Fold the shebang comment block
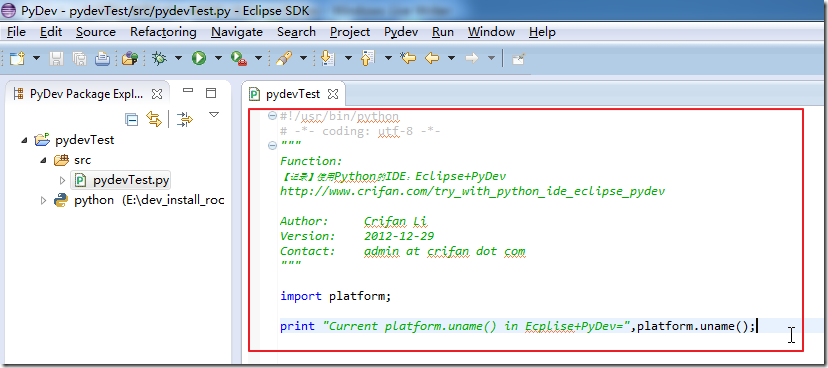 [x=272, y=116]
